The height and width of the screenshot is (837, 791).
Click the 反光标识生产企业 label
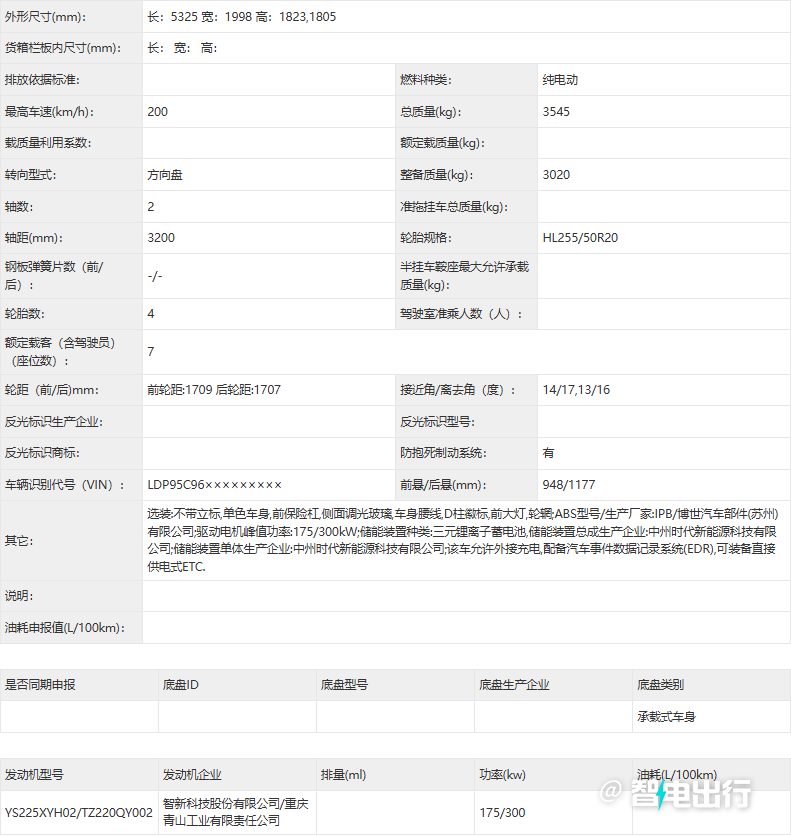coord(54,422)
